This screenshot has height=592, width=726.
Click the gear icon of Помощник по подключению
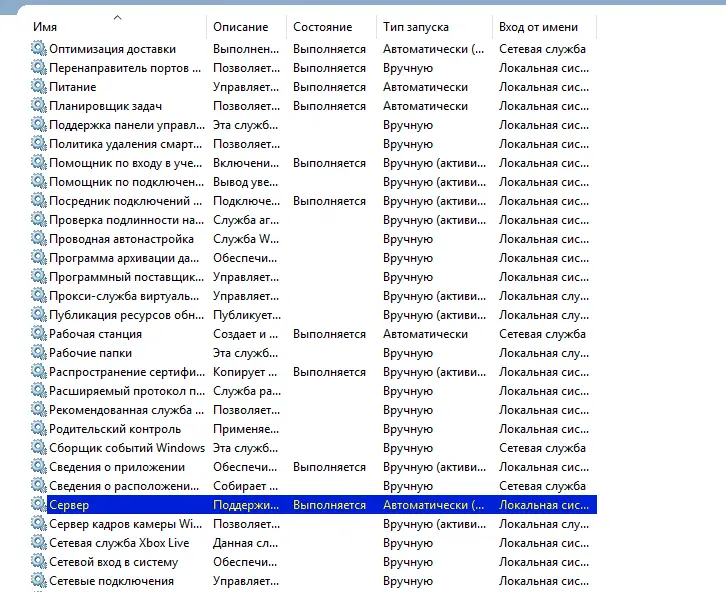[39, 181]
